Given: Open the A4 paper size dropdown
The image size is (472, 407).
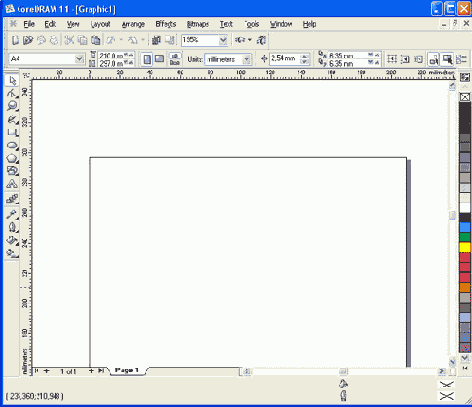Looking at the screenshot, I should [x=79, y=59].
